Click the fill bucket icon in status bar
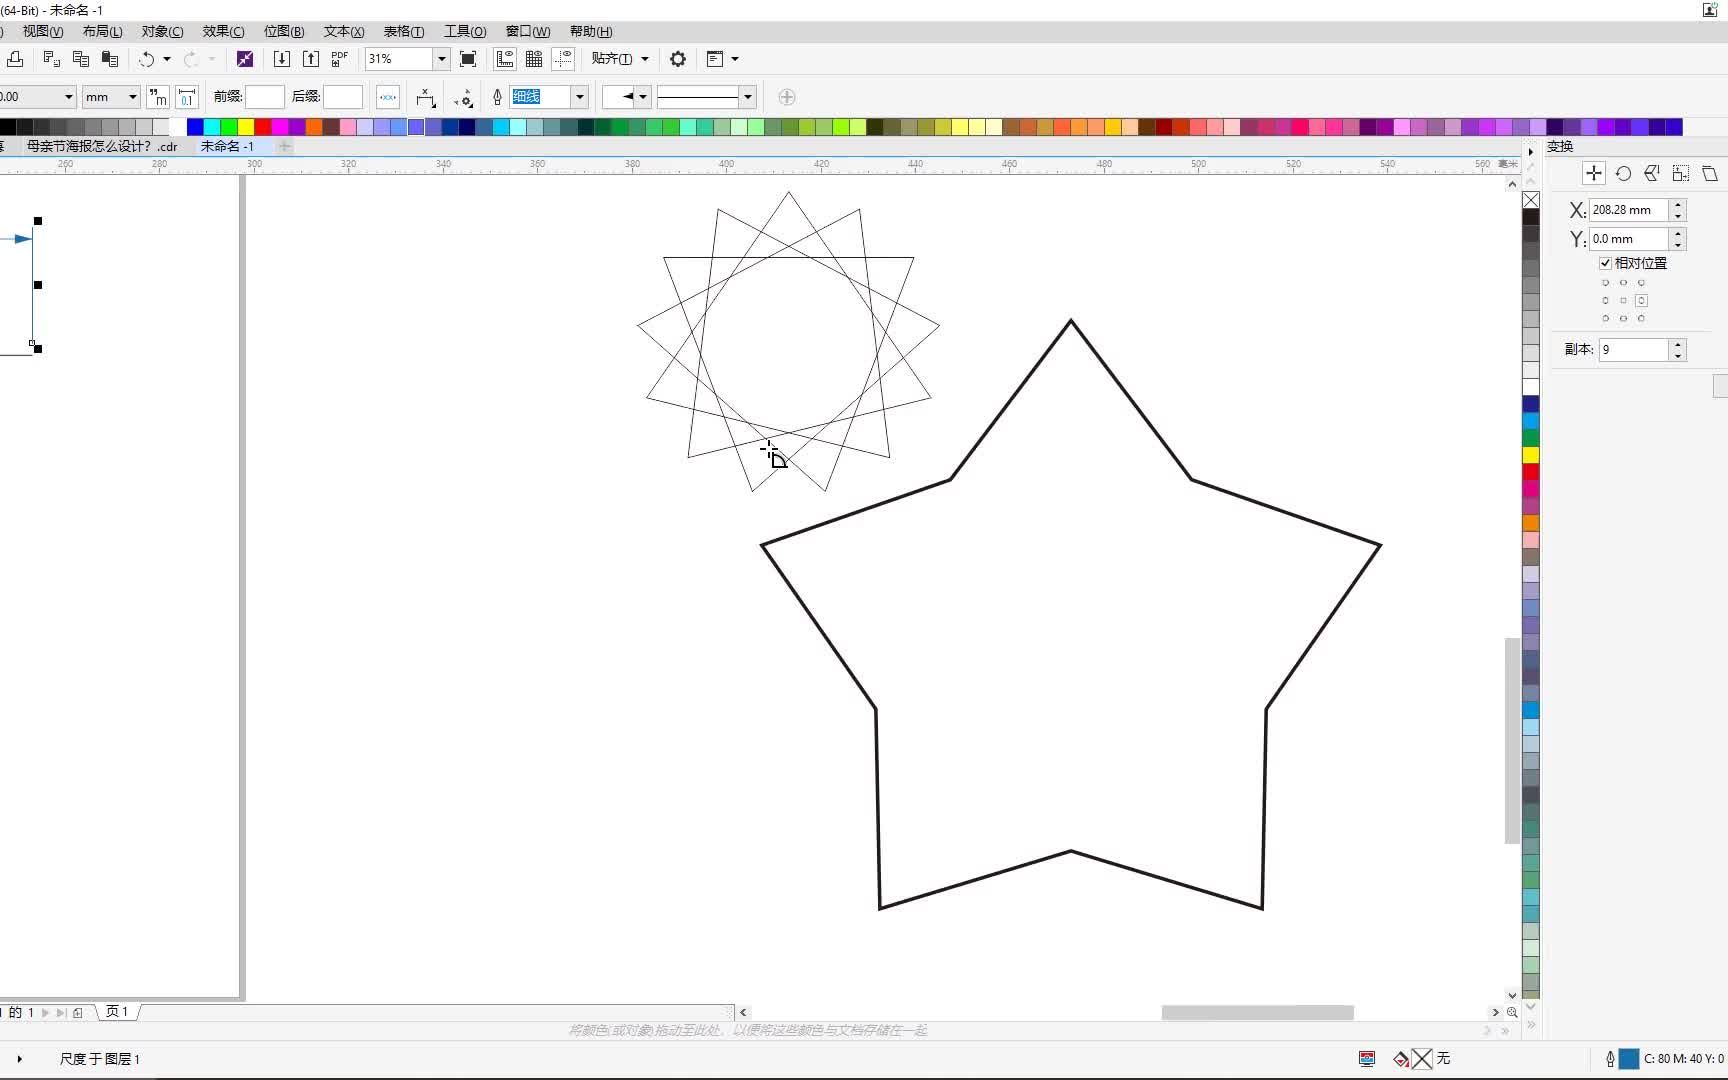The width and height of the screenshot is (1728, 1080). pyautogui.click(x=1401, y=1058)
